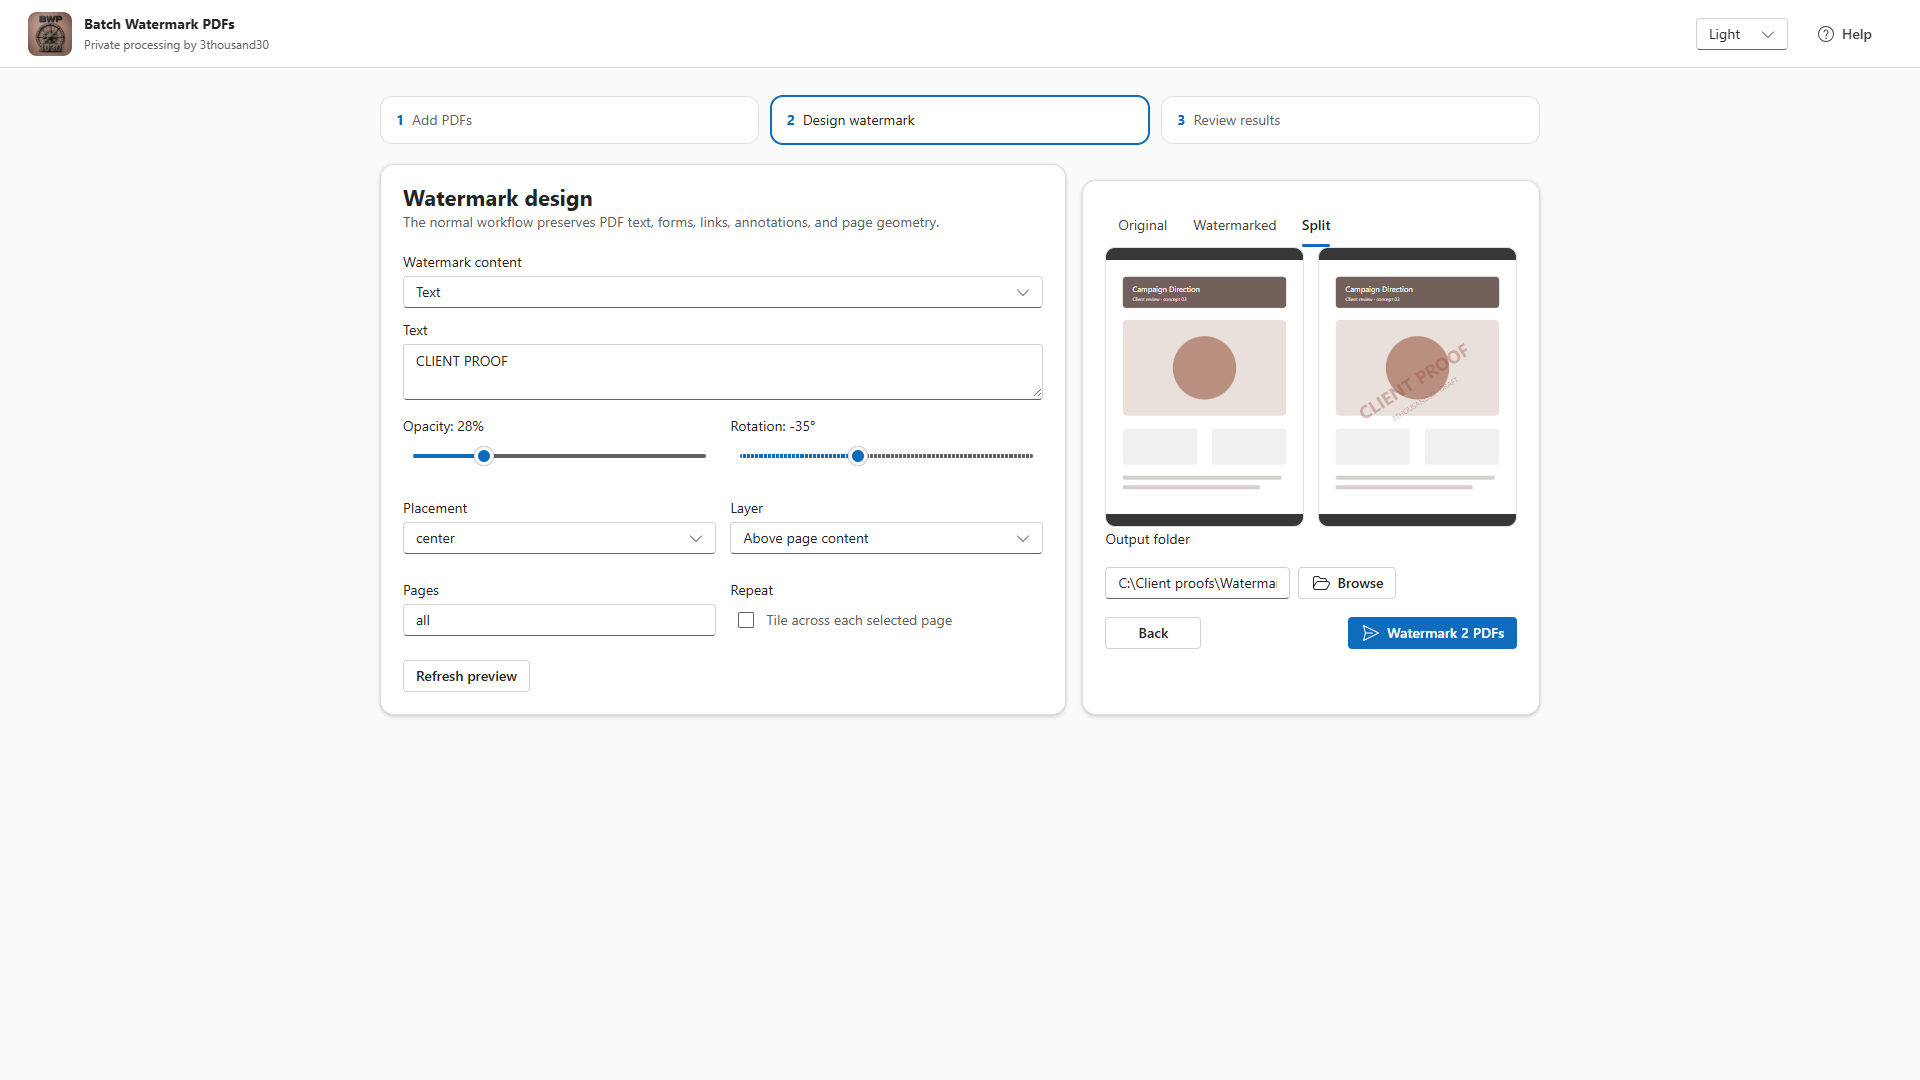Click the Back button
Screen dimensions: 1920x1080
click(1153, 633)
